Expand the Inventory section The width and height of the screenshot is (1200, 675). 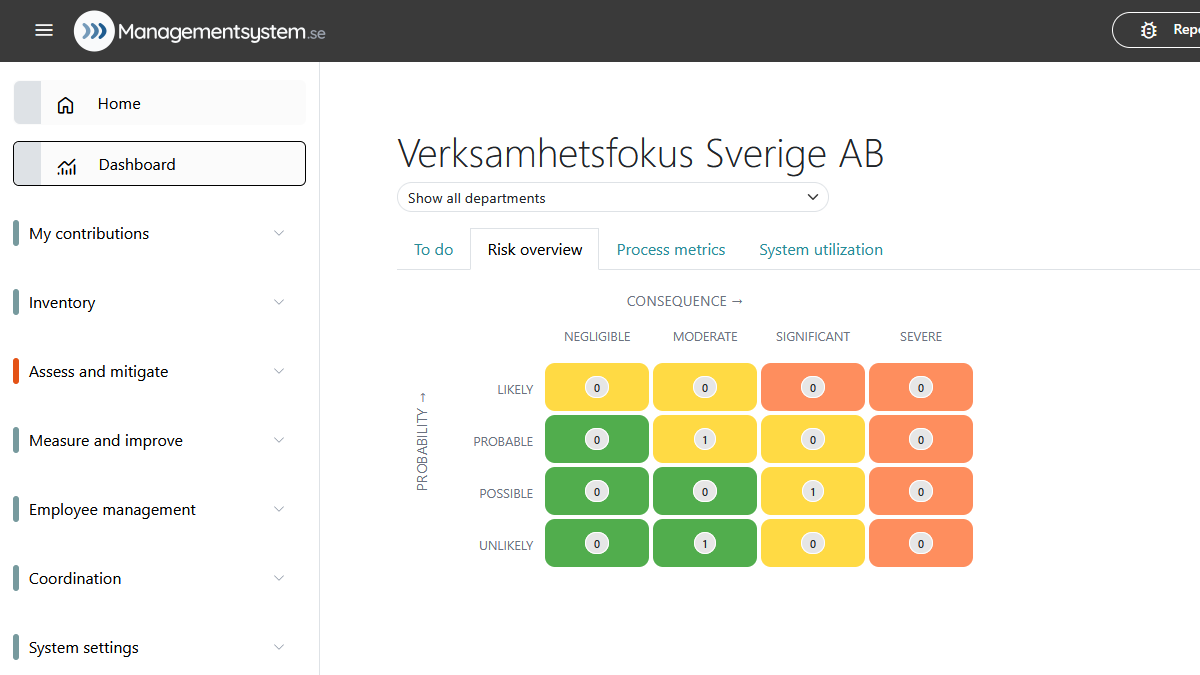(279, 302)
